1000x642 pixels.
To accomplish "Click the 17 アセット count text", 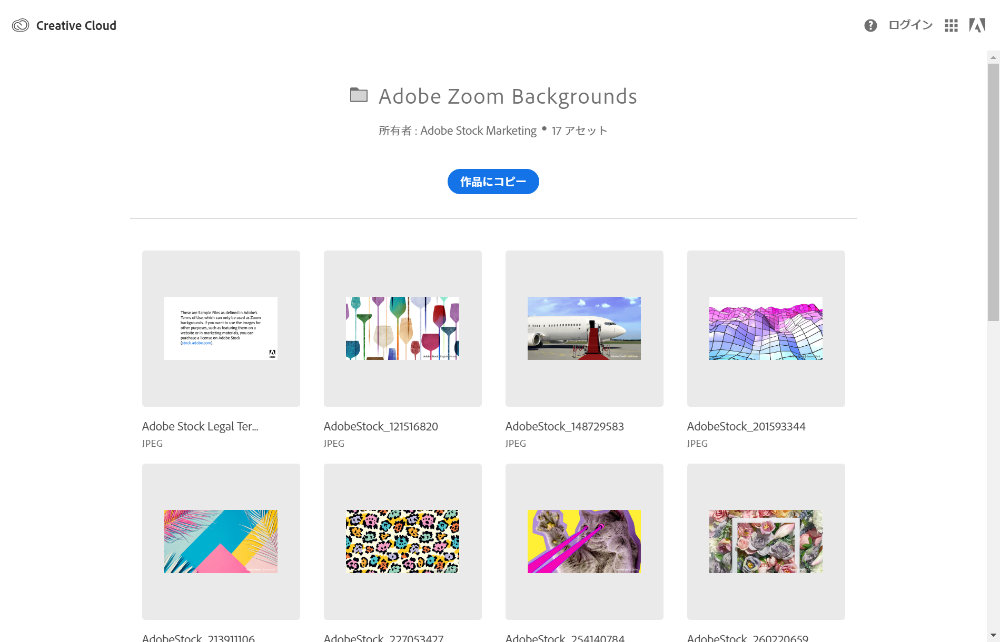I will [579, 131].
